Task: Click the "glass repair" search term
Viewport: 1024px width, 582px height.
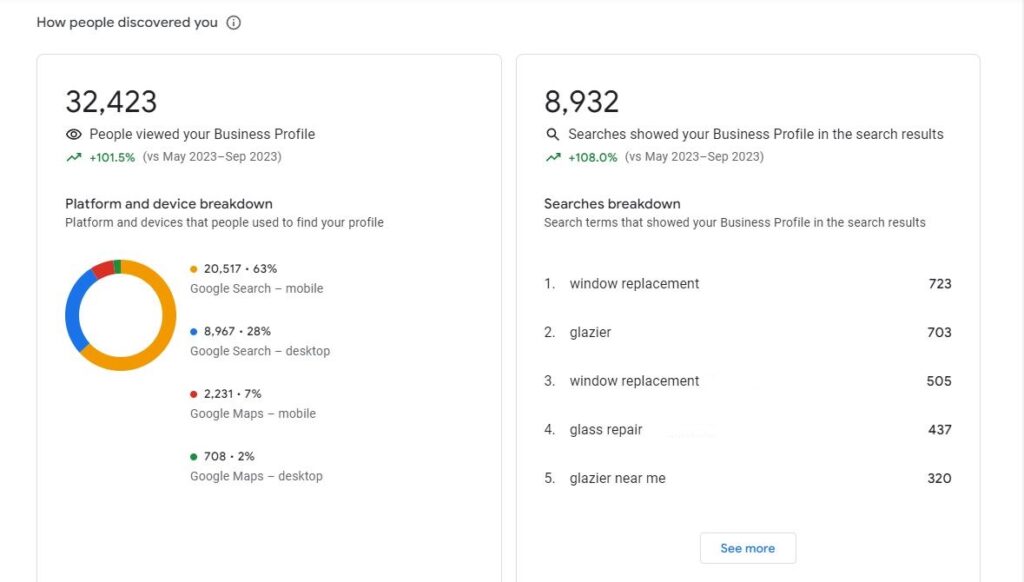Action: tap(606, 430)
